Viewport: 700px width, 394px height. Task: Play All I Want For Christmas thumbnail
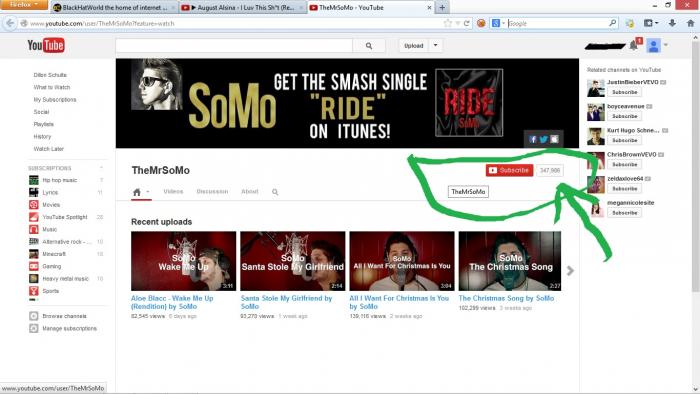[x=402, y=261]
